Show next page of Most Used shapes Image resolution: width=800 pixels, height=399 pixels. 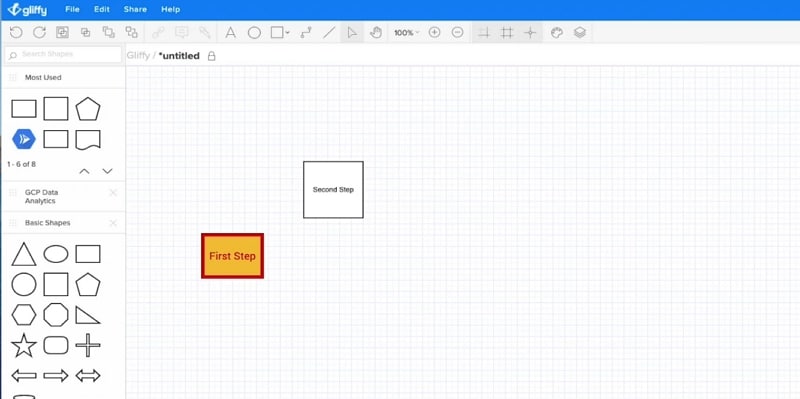tap(107, 171)
